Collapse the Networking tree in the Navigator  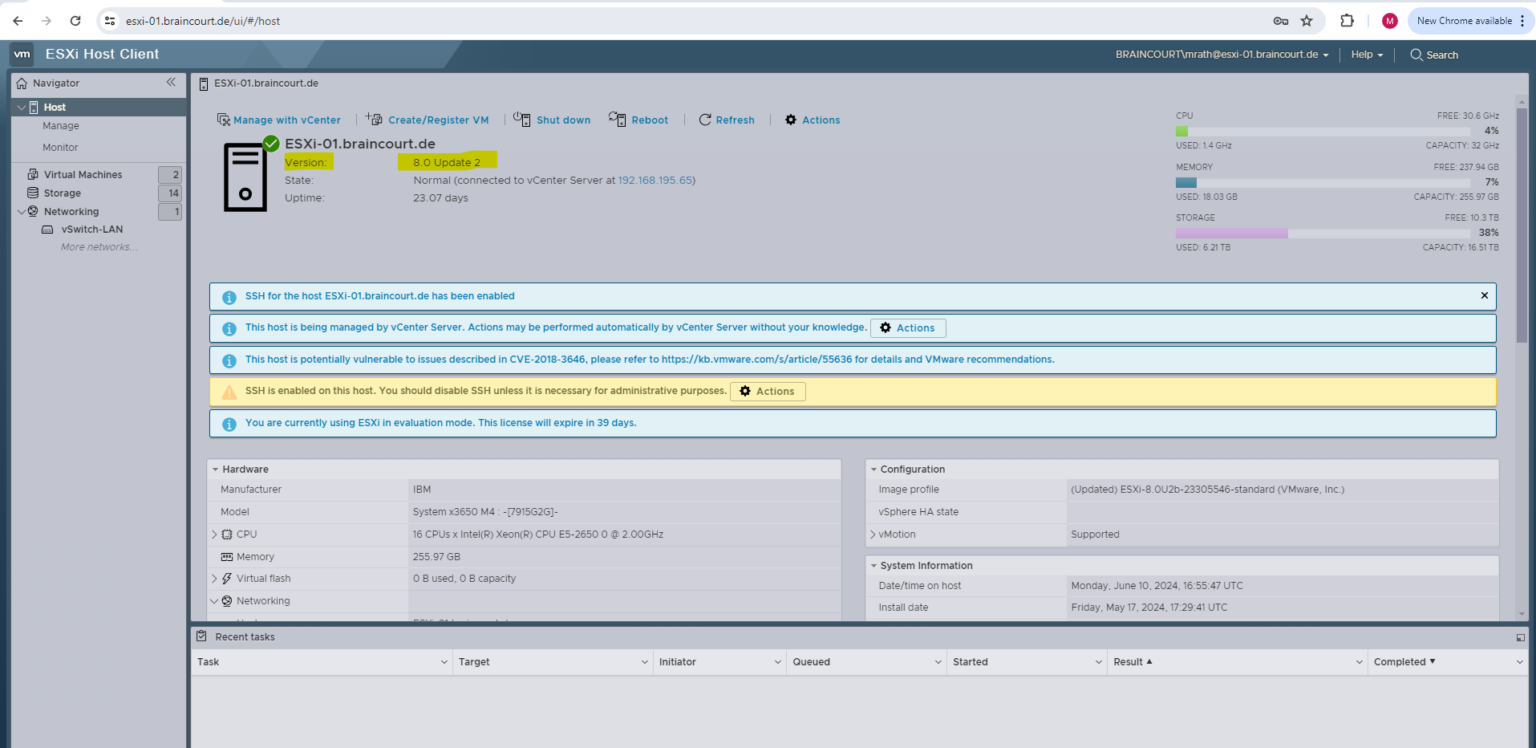coord(22,212)
